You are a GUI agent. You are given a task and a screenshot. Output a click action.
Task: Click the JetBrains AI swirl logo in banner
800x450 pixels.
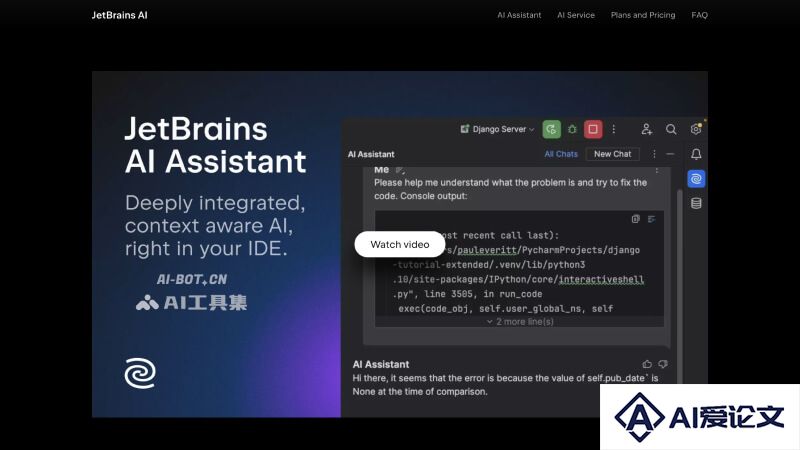[x=140, y=373]
